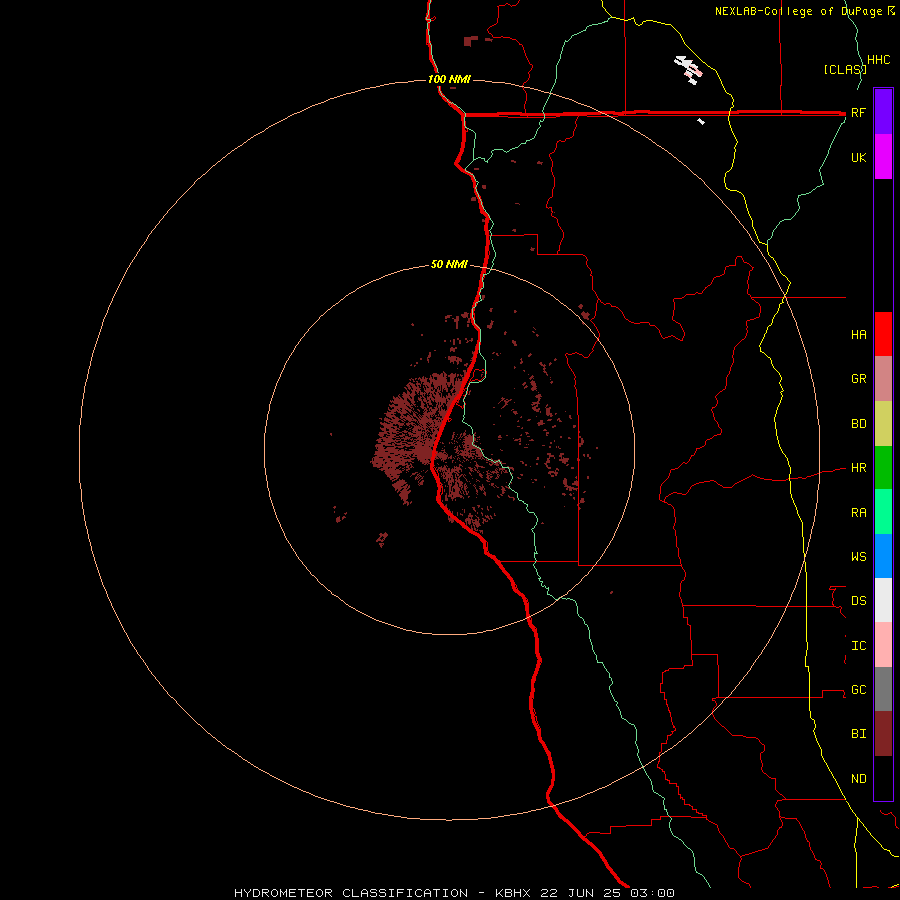Click the Hydrometeor Classification KBHX title text
This screenshot has width=900, height=900.
(x=454, y=893)
